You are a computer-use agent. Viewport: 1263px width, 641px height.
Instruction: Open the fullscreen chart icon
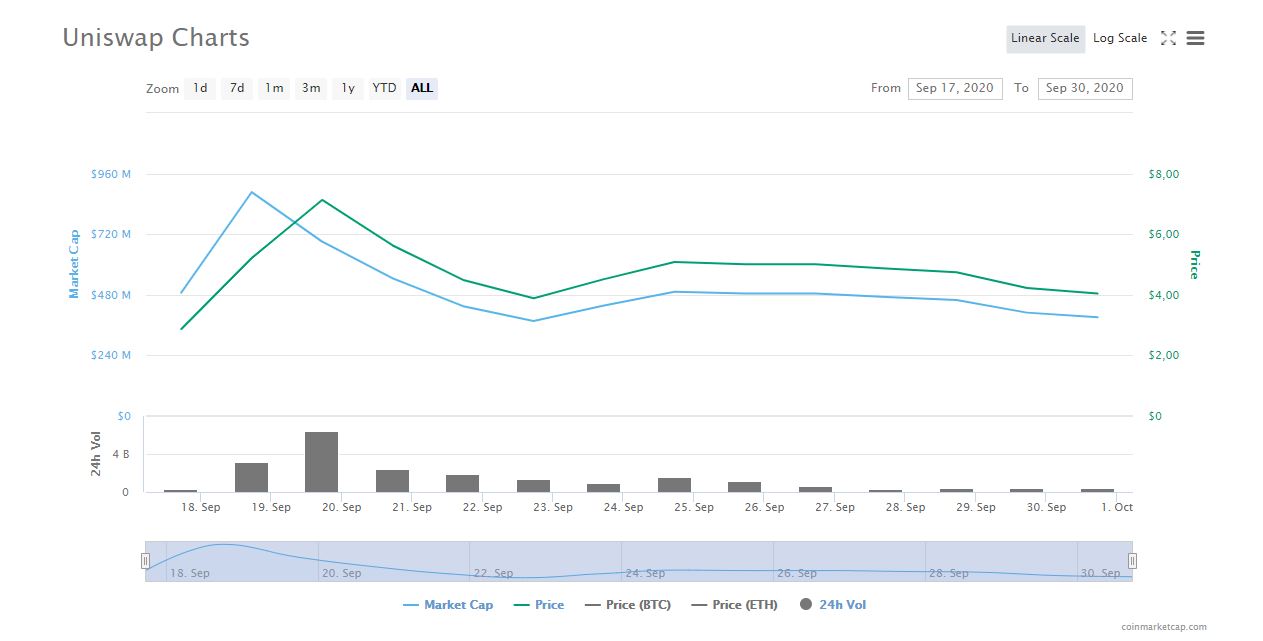(1168, 38)
